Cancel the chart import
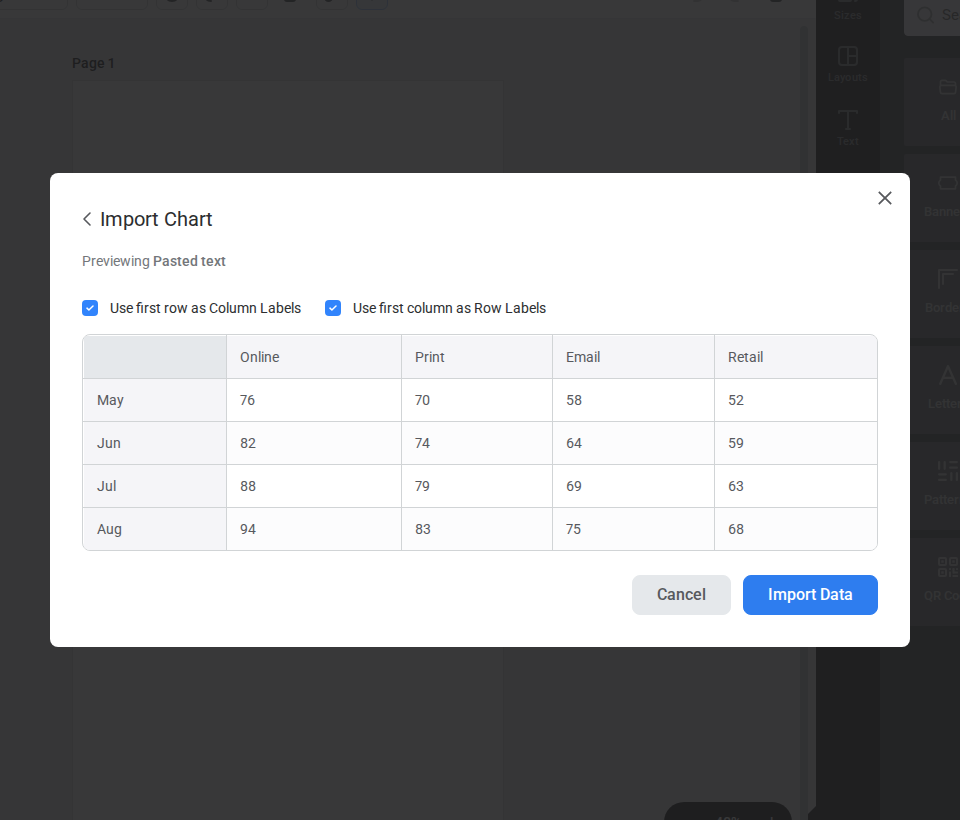The image size is (960, 820). click(x=681, y=595)
